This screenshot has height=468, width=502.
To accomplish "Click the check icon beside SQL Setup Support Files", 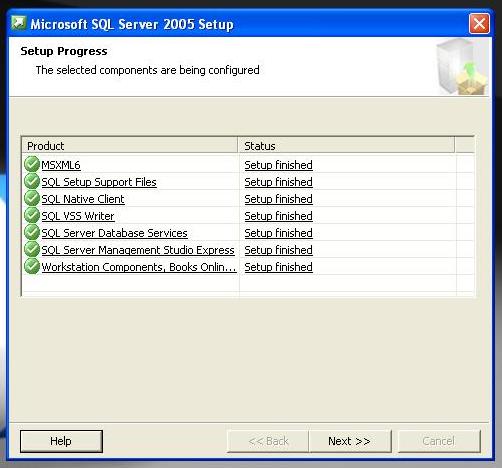I will (32, 181).
